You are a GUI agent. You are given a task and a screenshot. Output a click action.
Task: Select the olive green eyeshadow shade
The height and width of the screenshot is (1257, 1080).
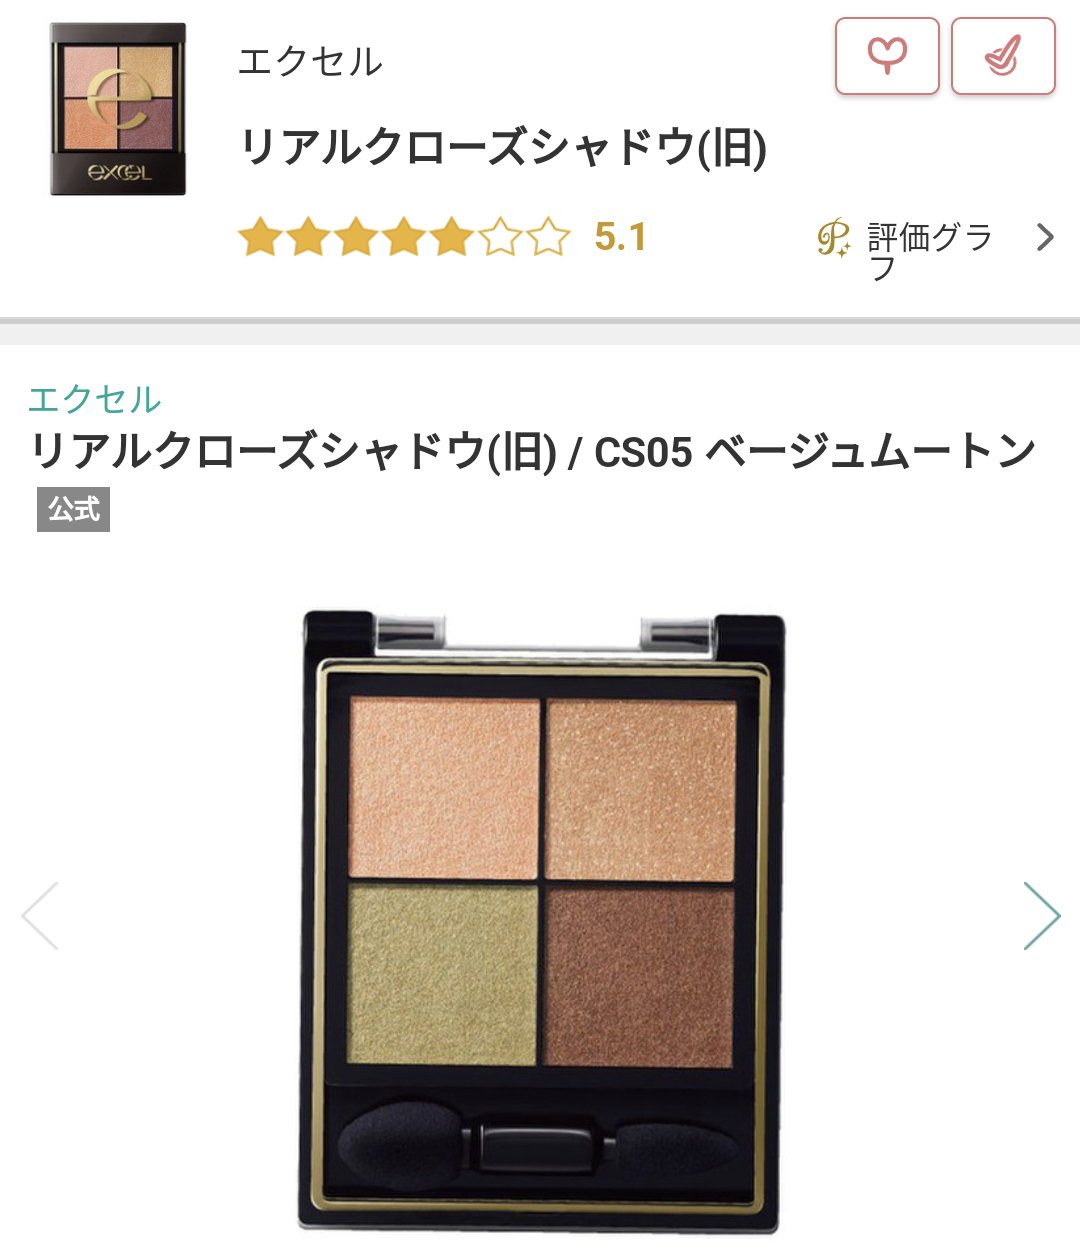(x=444, y=975)
